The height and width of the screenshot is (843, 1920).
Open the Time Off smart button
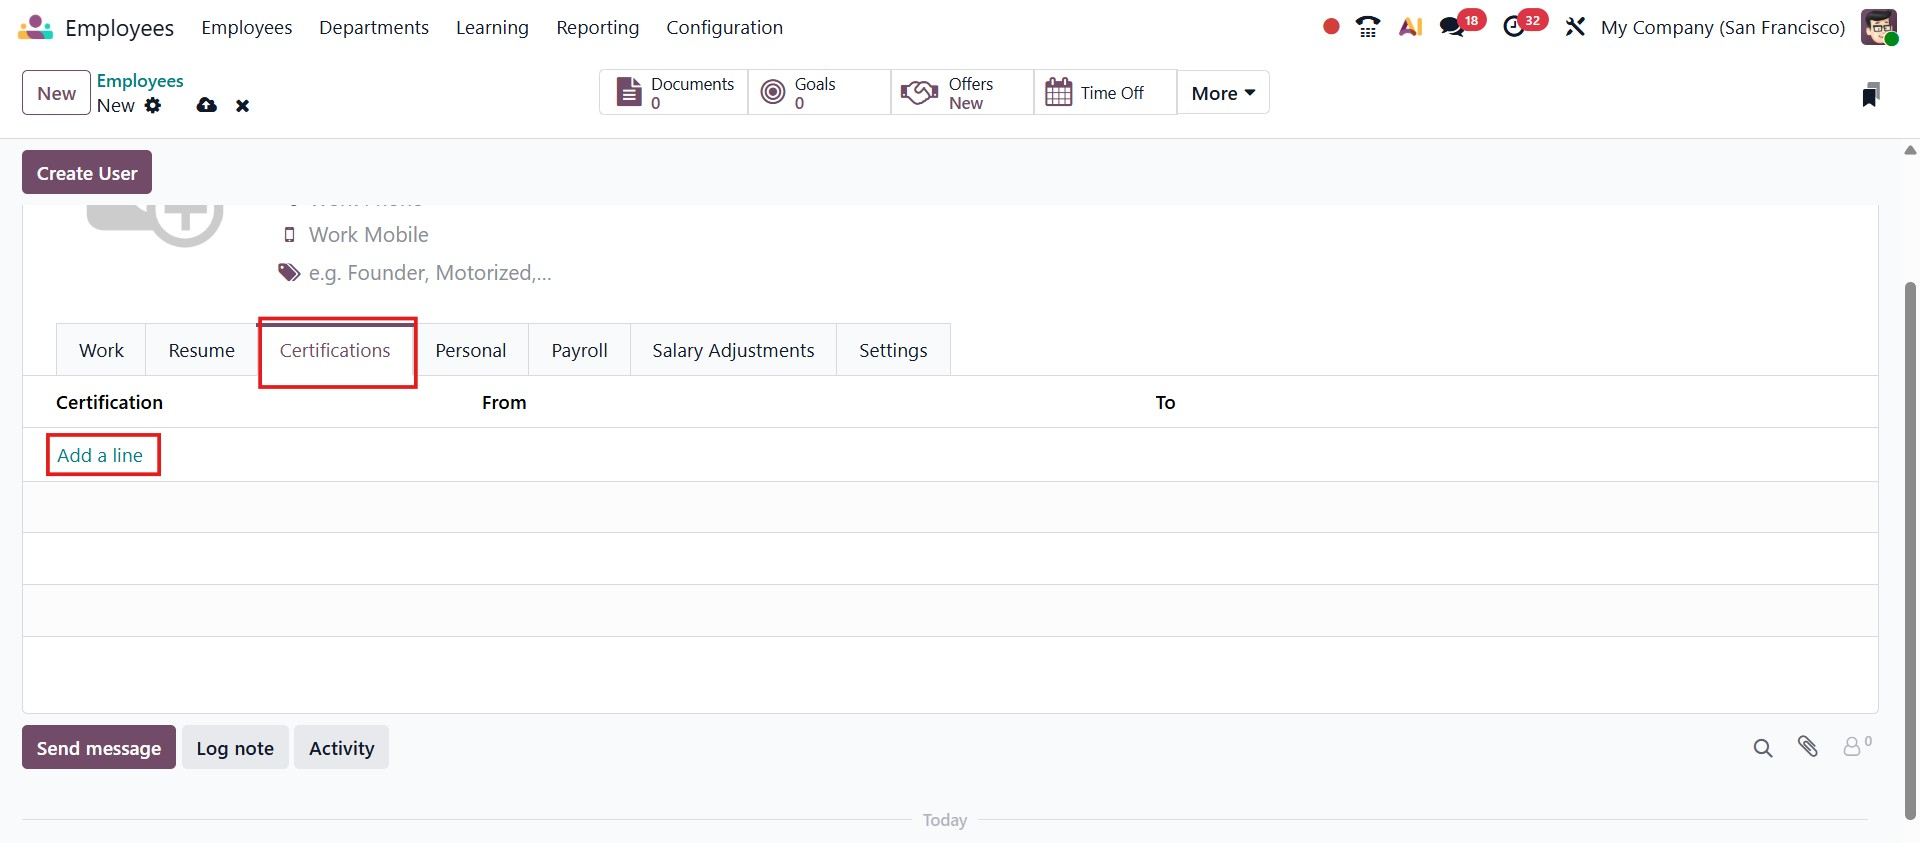click(x=1105, y=93)
